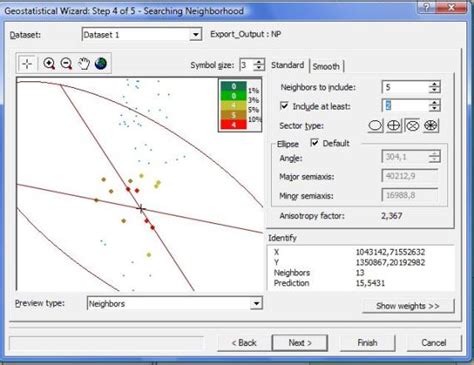Click the Angle value field

(405, 157)
